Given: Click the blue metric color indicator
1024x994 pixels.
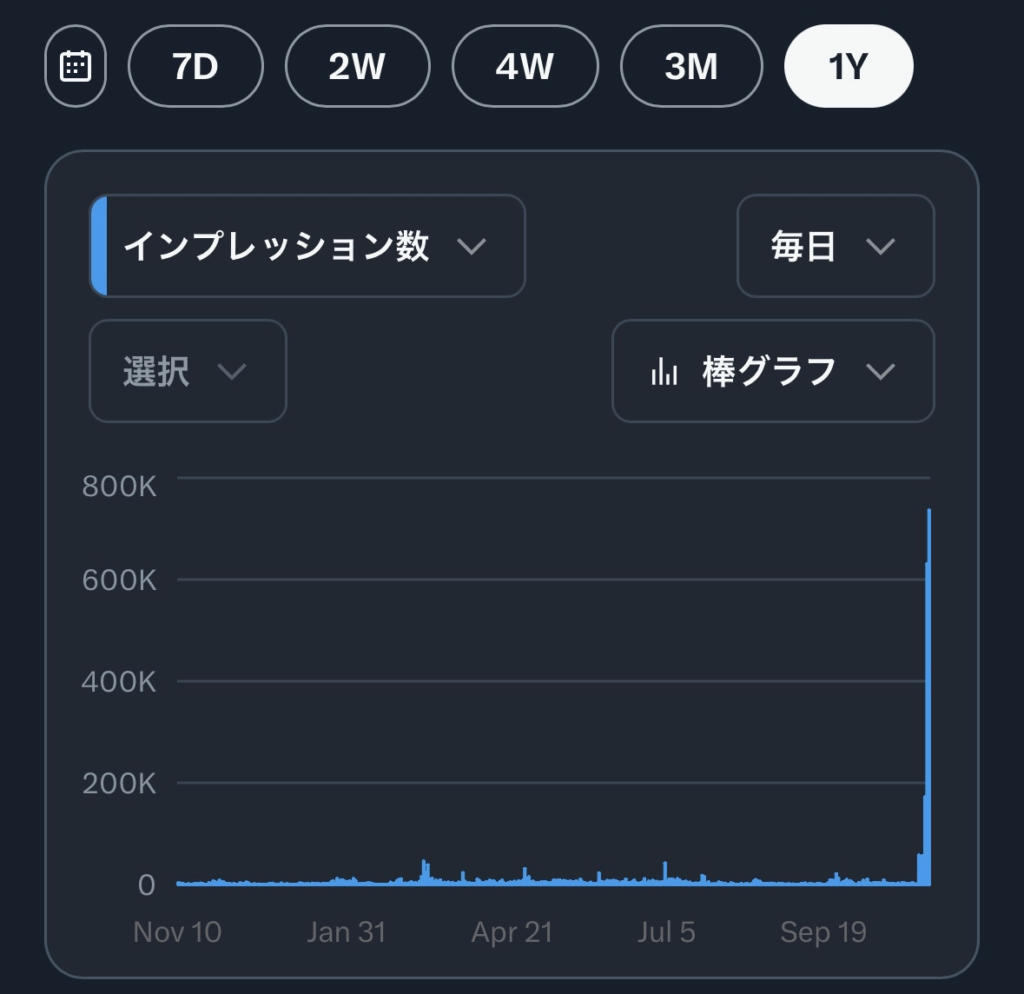Looking at the screenshot, I should pyautogui.click(x=98, y=246).
